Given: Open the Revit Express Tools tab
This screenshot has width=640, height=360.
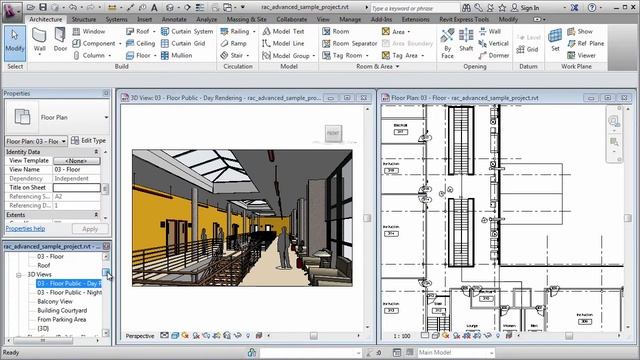Looking at the screenshot, I should [464, 19].
